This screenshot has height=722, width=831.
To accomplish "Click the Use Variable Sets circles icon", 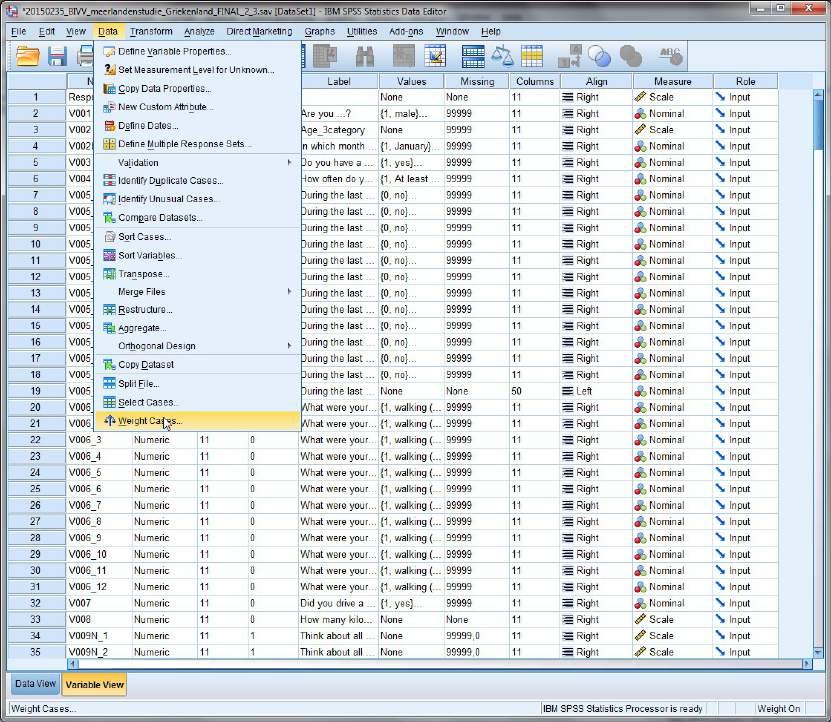I will click(599, 56).
